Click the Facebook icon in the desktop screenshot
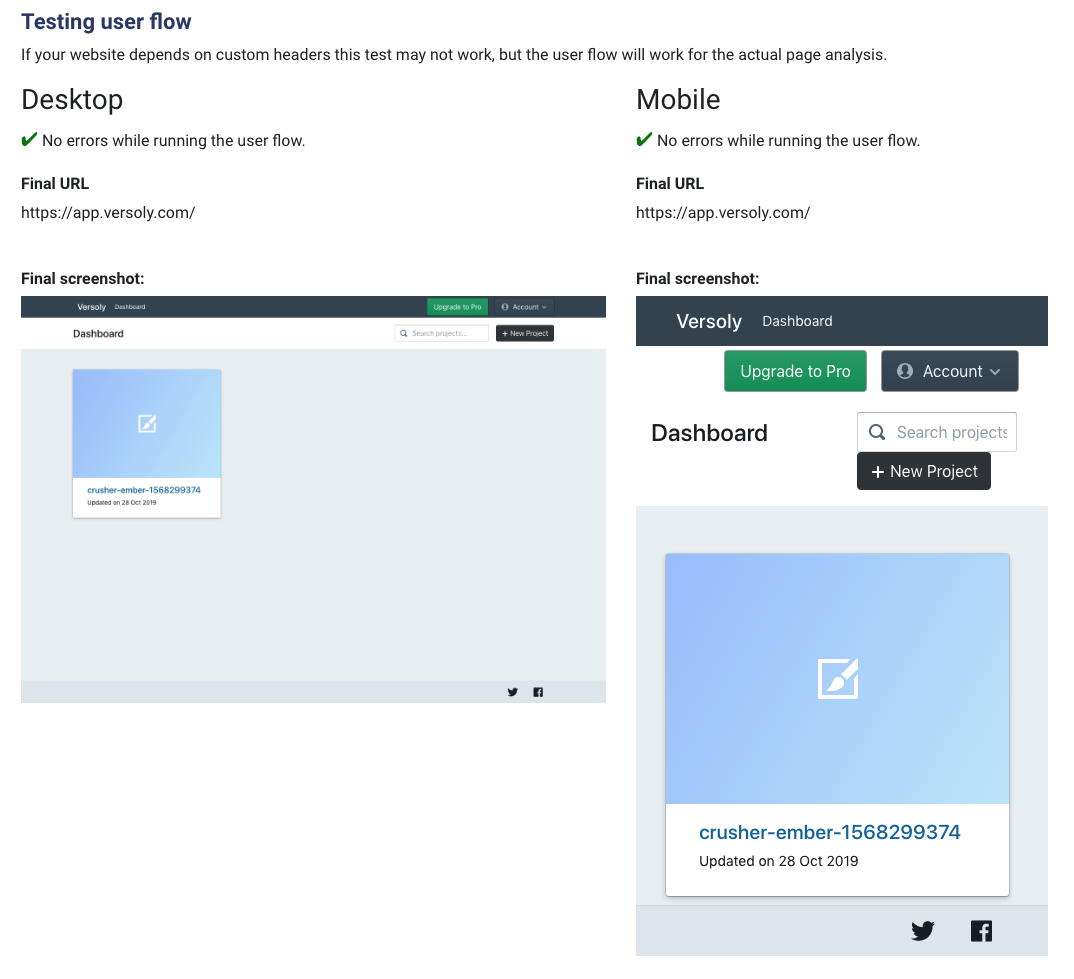1074x979 pixels. 538,692
